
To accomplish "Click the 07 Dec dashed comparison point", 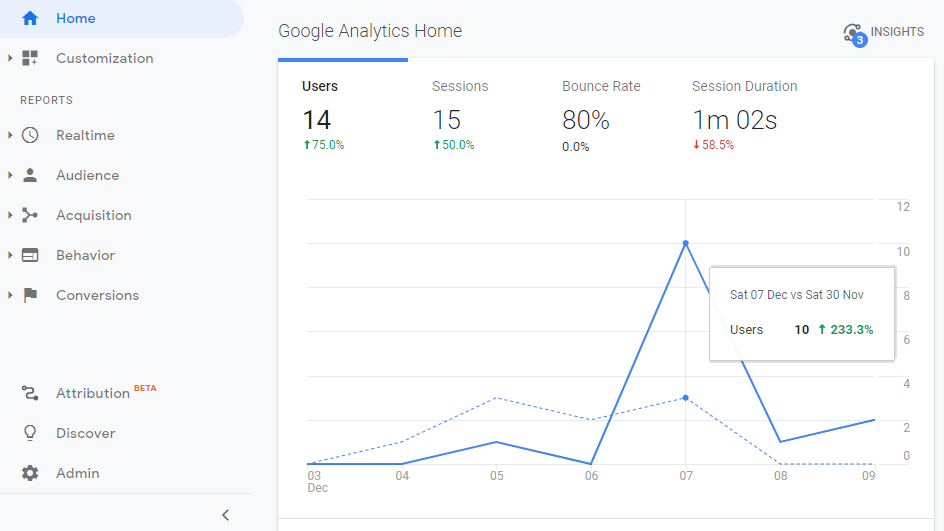I will [x=685, y=398].
